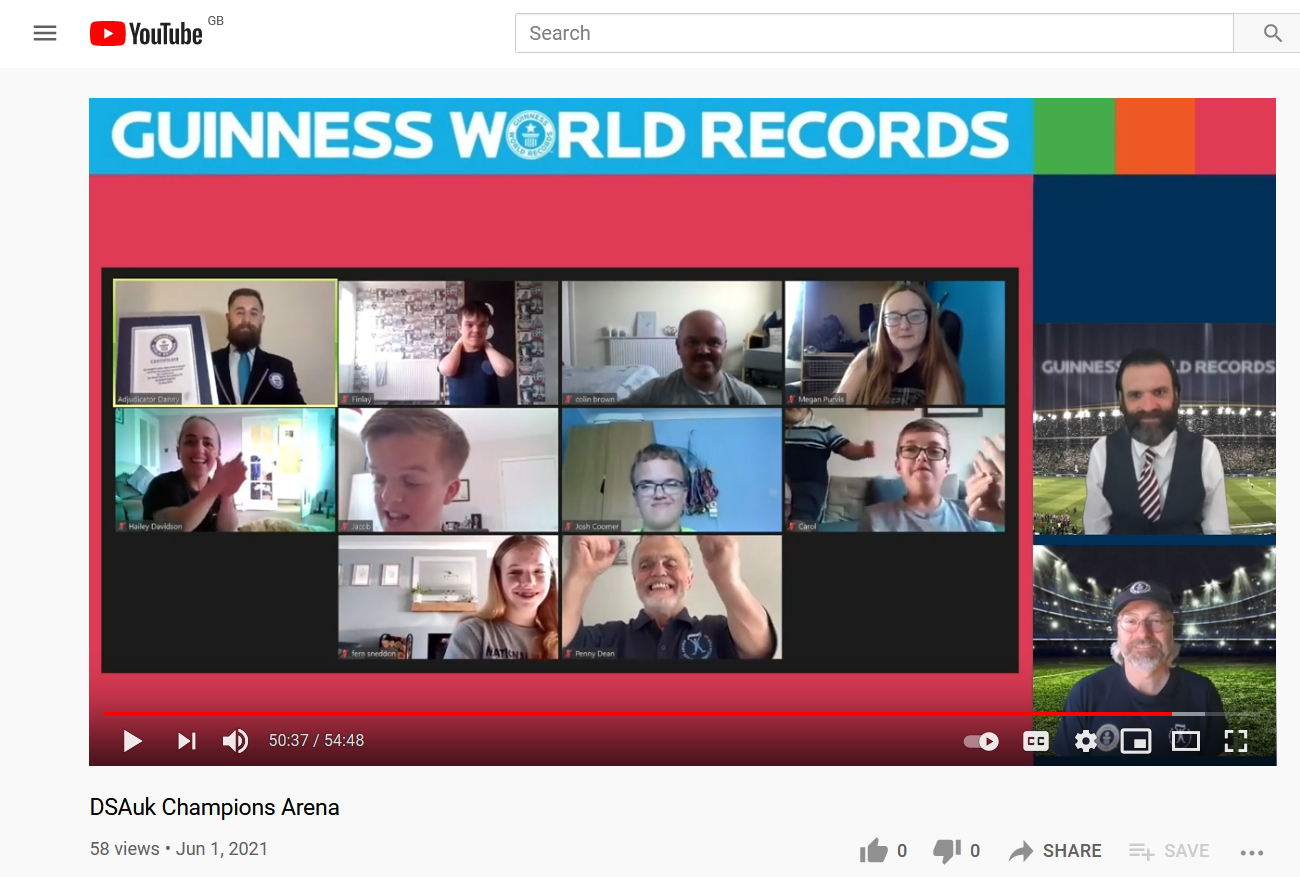
Task: Skip to the next video
Action: [x=186, y=741]
